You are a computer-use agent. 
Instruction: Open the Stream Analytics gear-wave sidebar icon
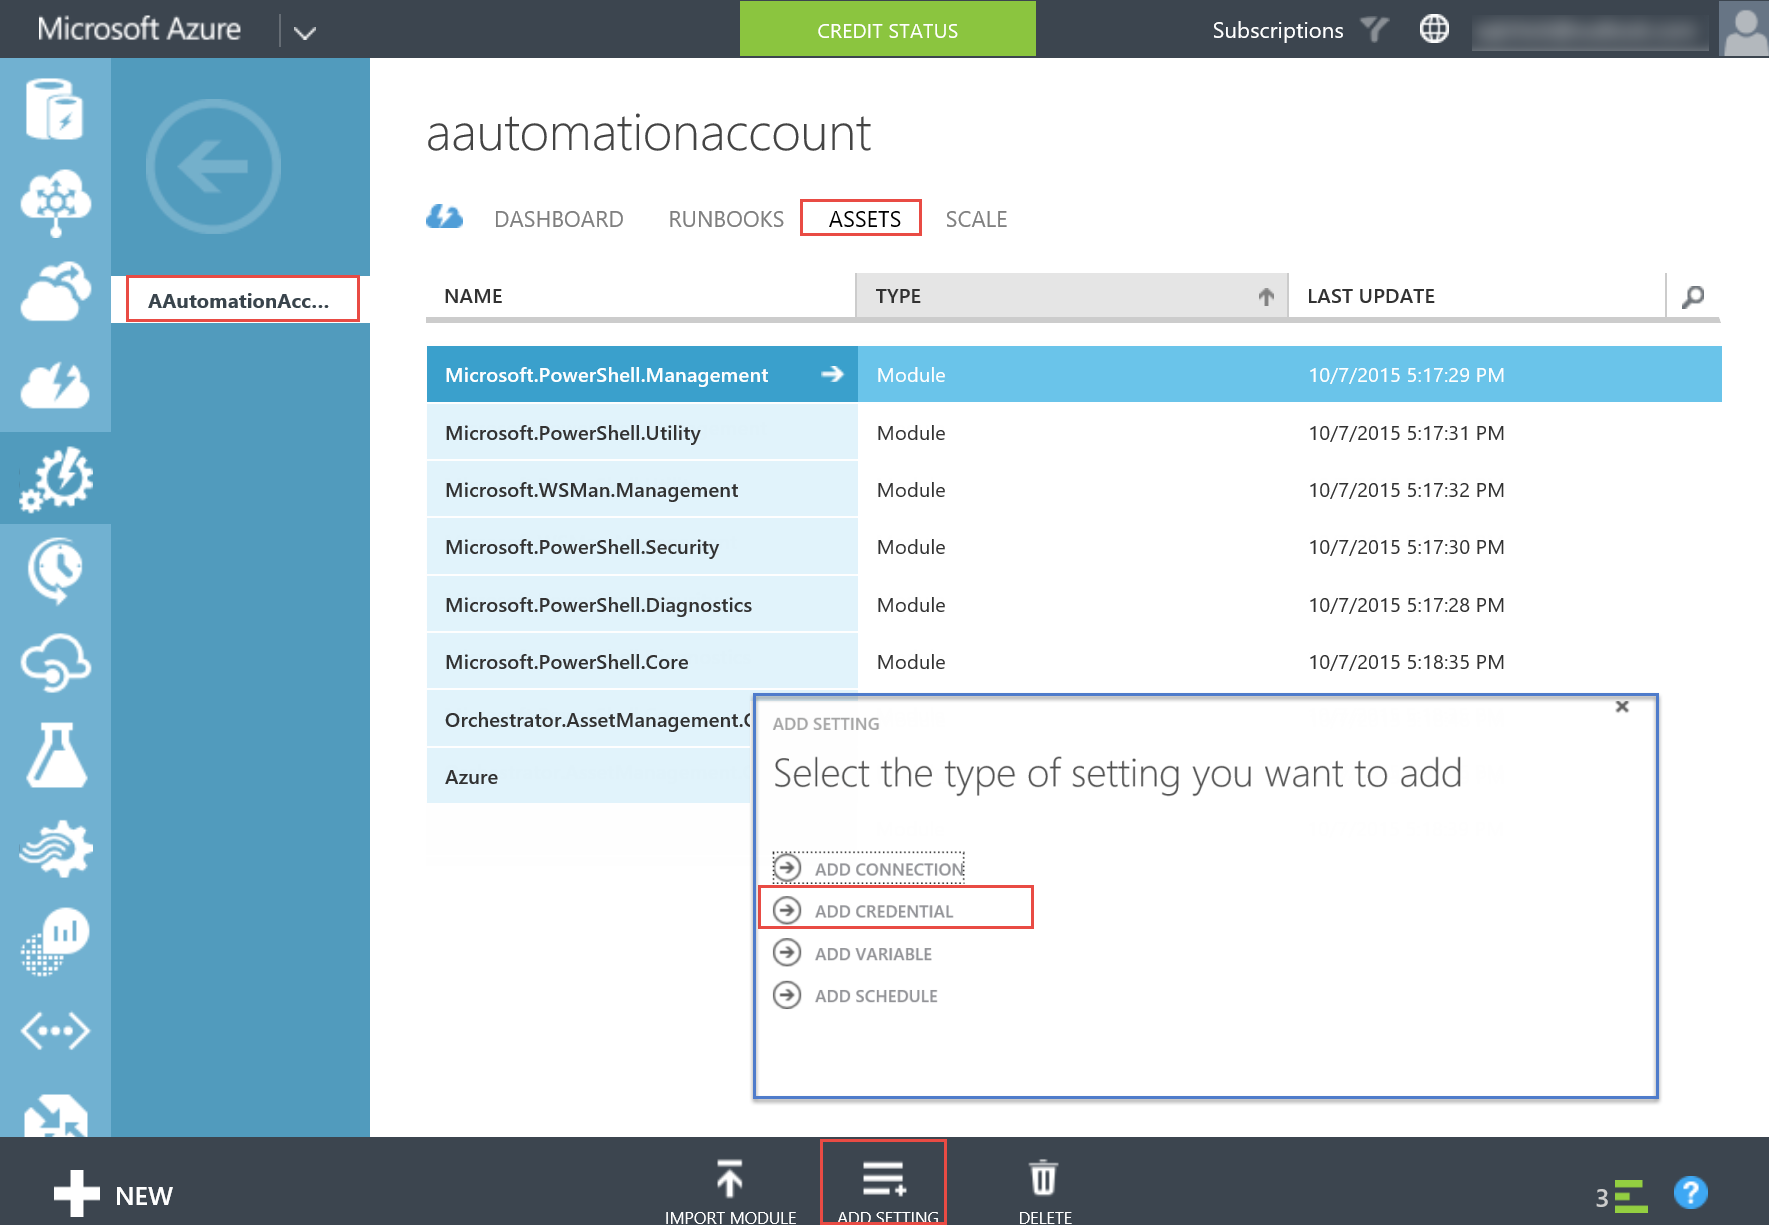tap(55, 848)
